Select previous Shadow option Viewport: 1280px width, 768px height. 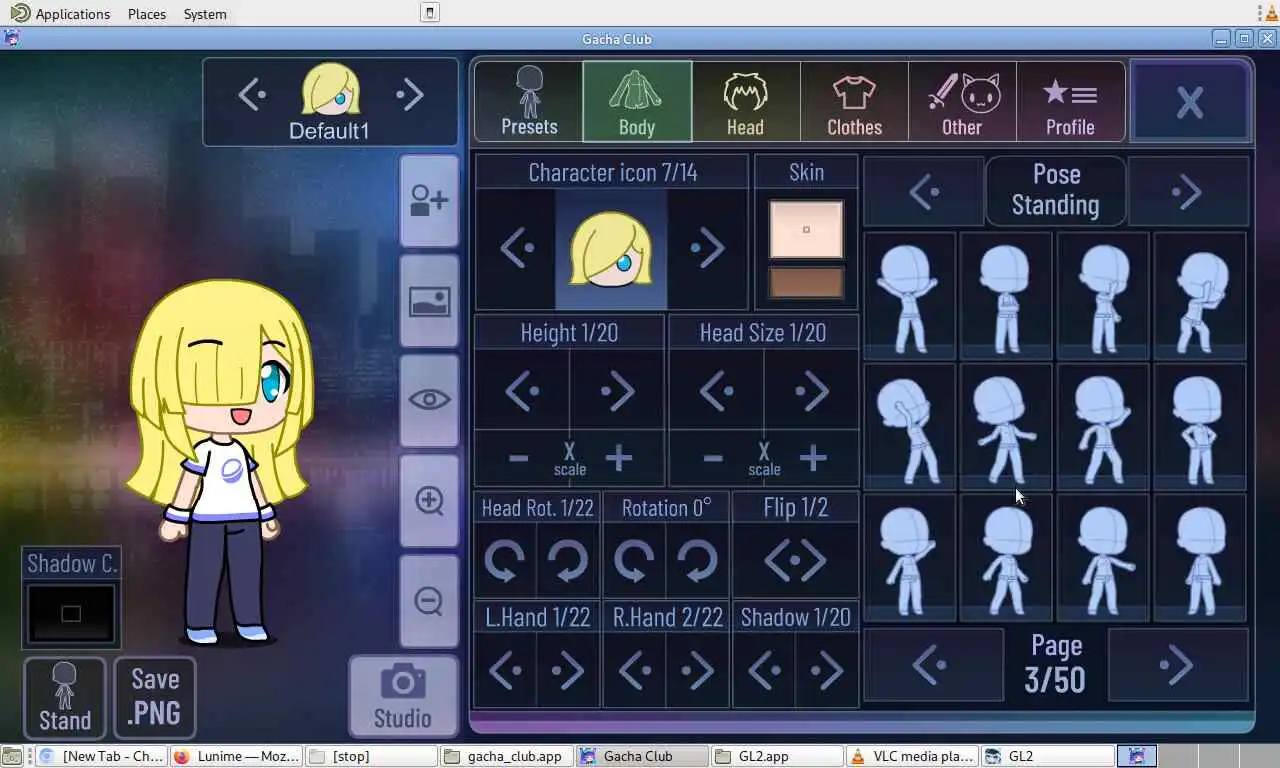click(x=764, y=670)
